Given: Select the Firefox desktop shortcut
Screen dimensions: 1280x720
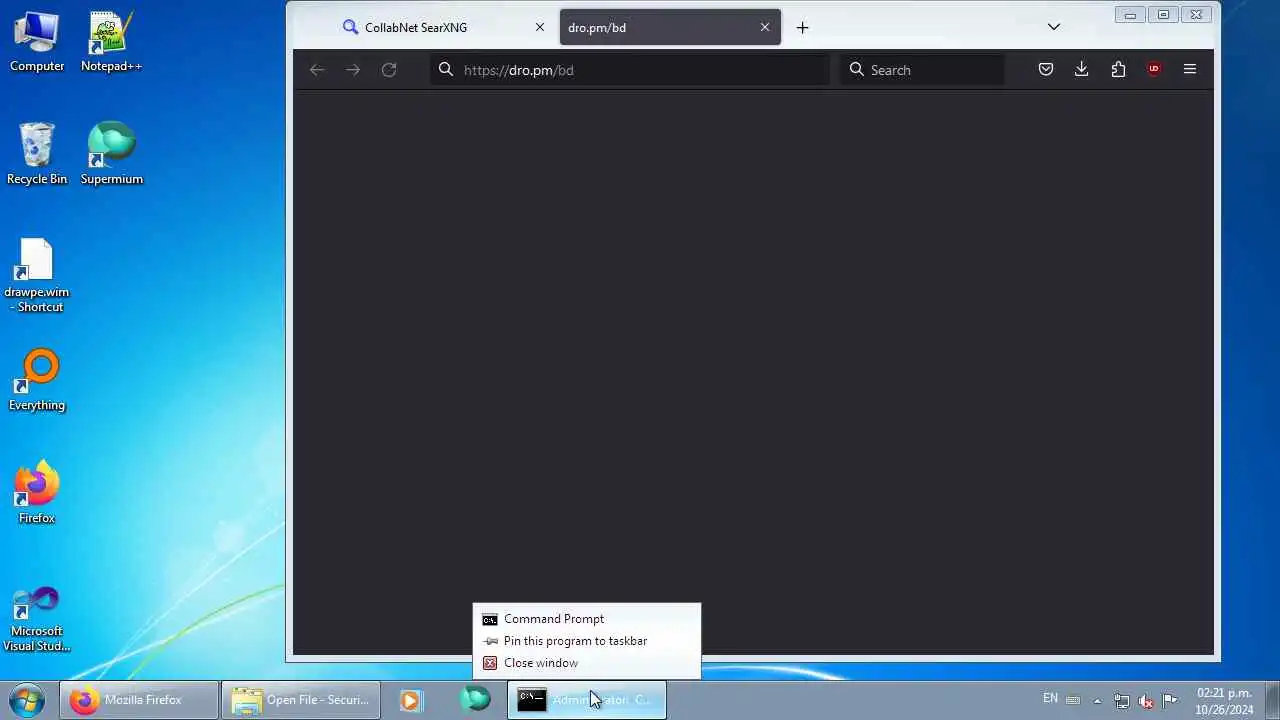Looking at the screenshot, I should [37, 493].
